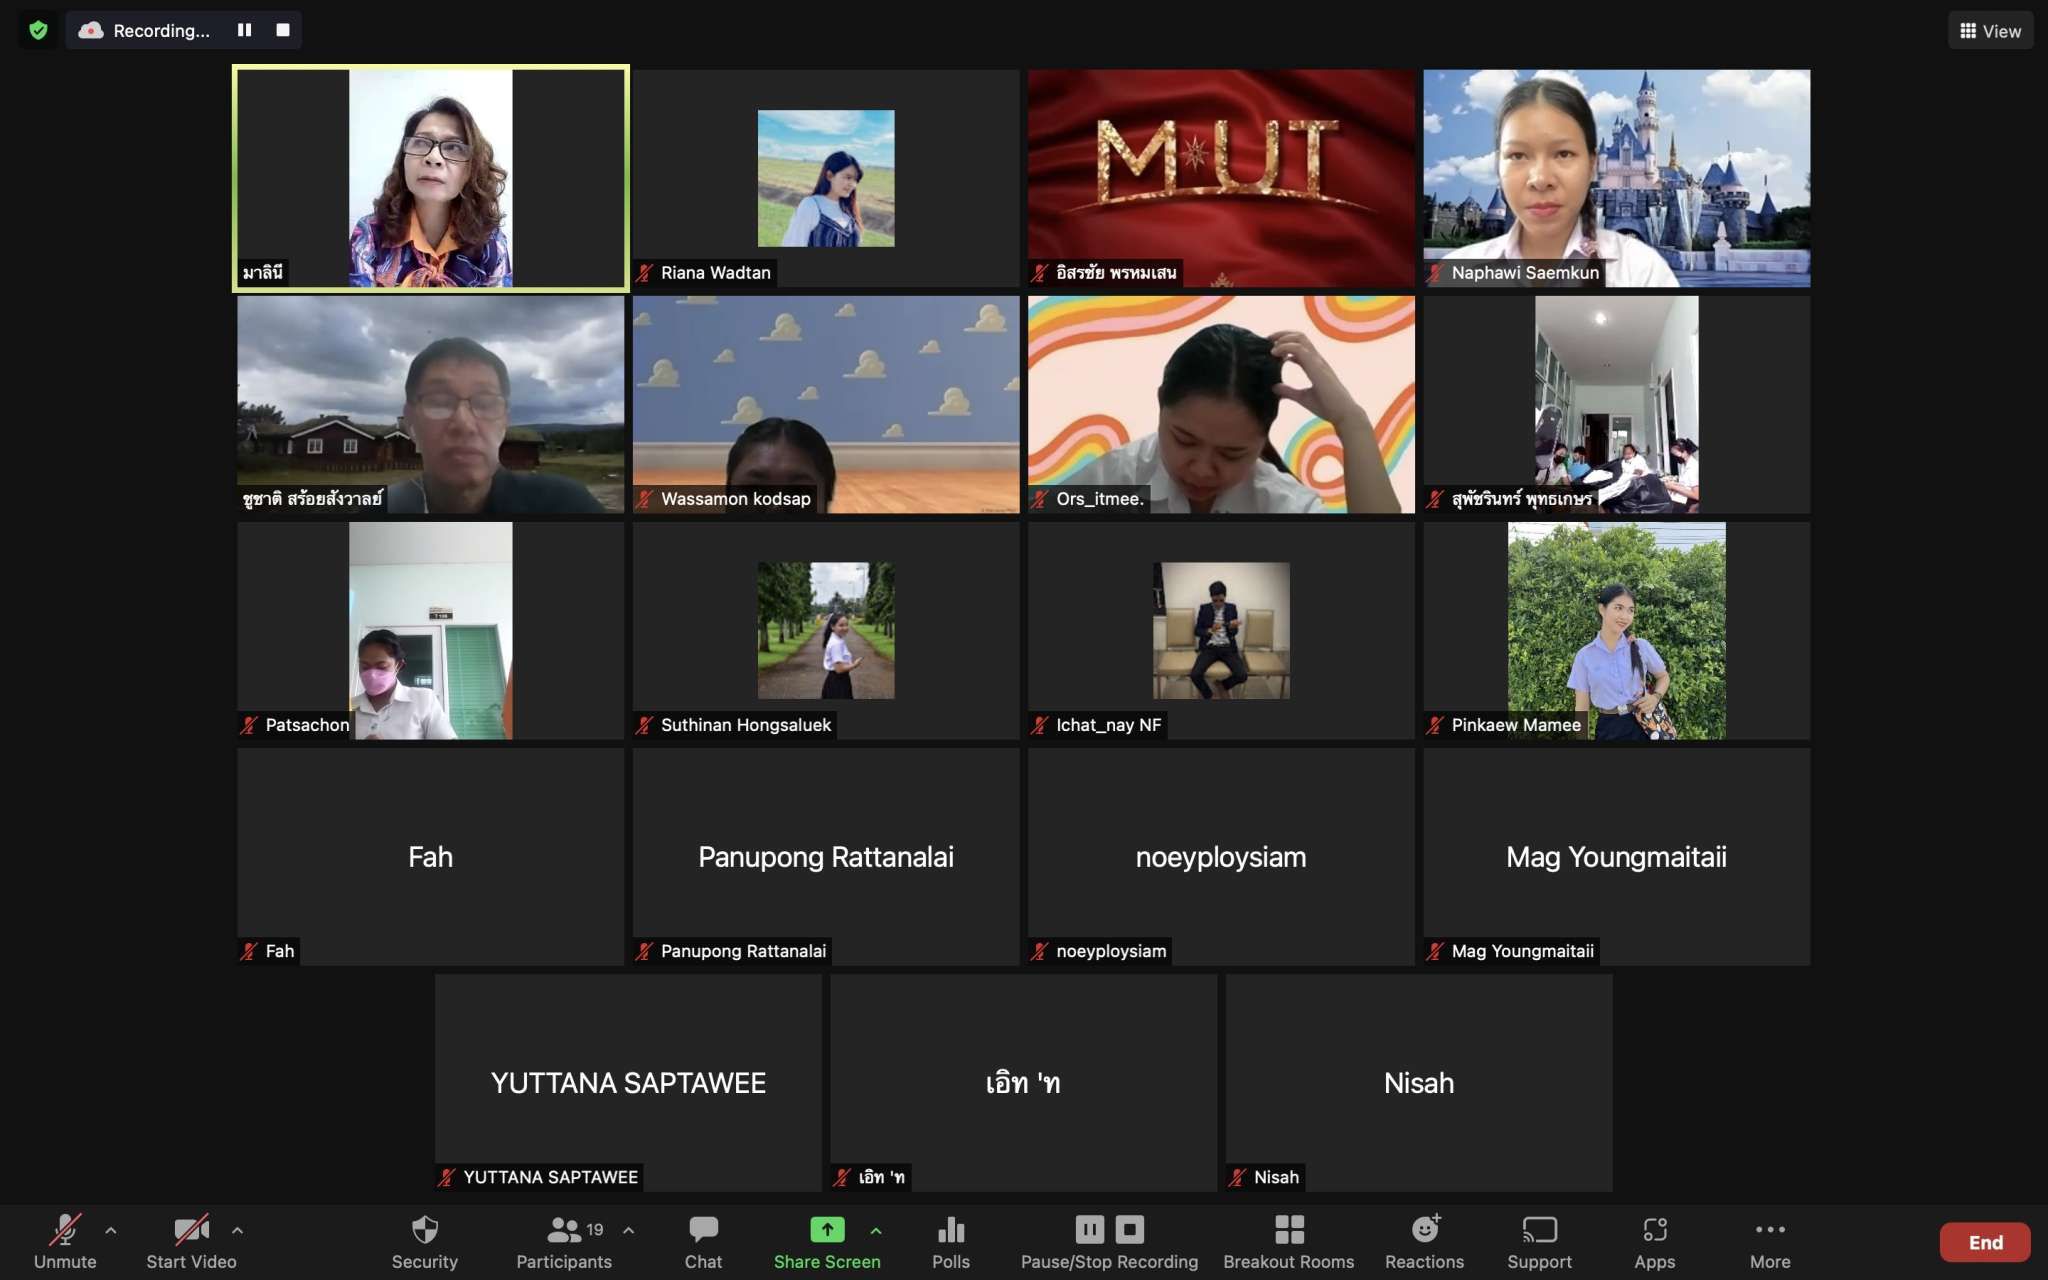Open the Security shield icon
This screenshot has height=1280, width=2048.
(x=425, y=1230)
